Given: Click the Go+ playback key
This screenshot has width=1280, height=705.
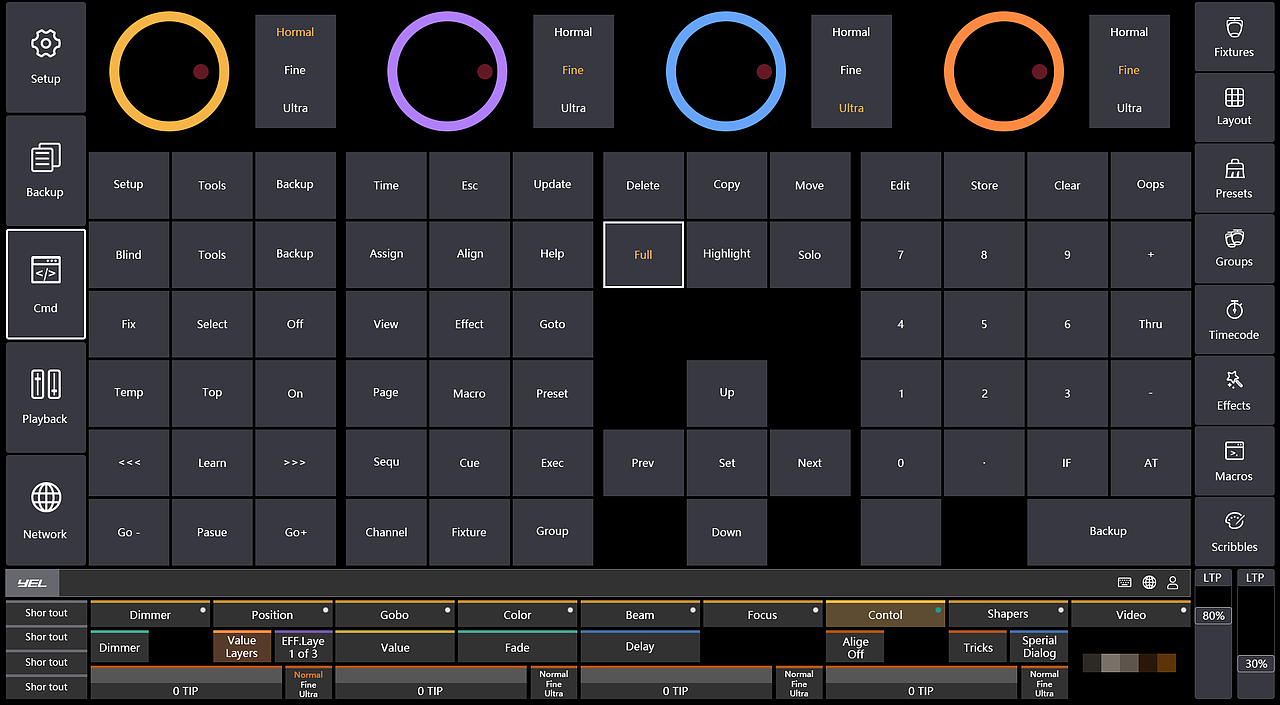Looking at the screenshot, I should [295, 532].
